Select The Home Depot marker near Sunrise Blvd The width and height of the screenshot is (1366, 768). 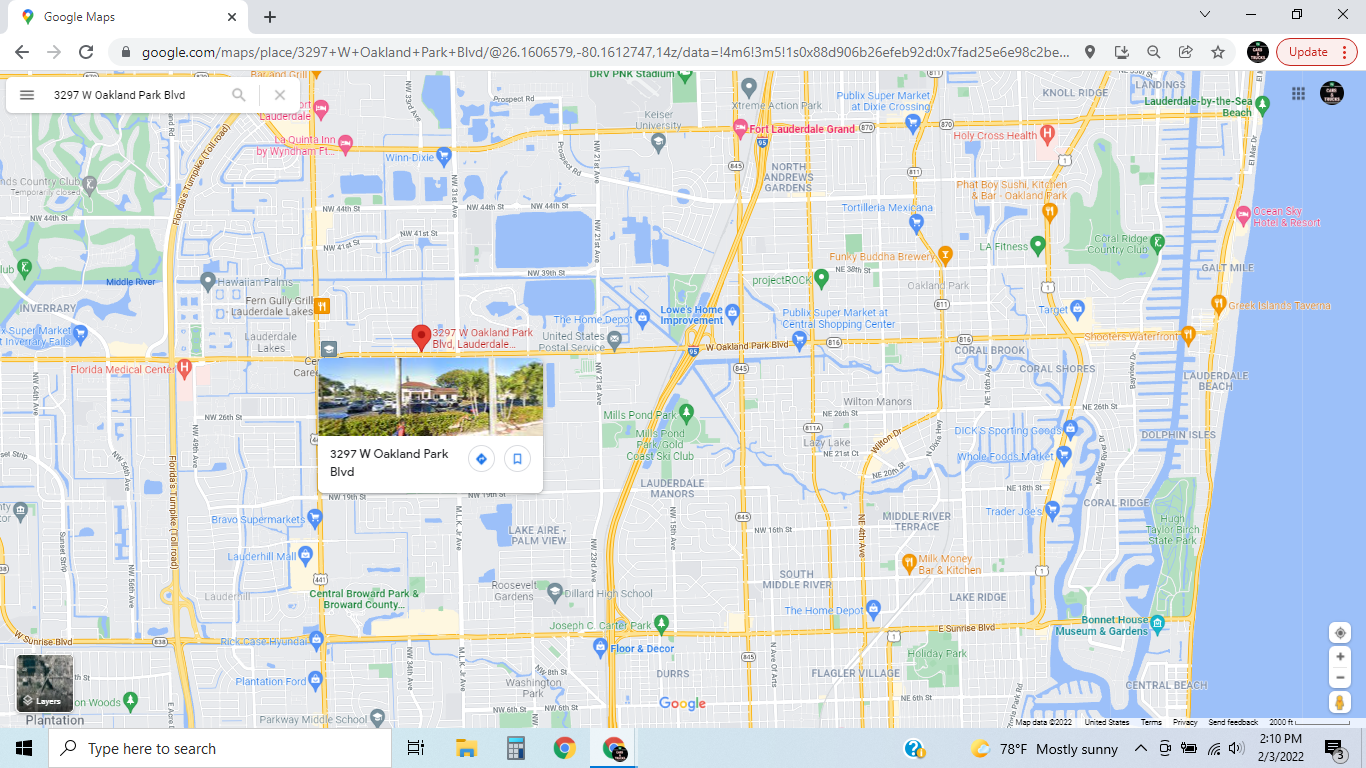click(873, 609)
